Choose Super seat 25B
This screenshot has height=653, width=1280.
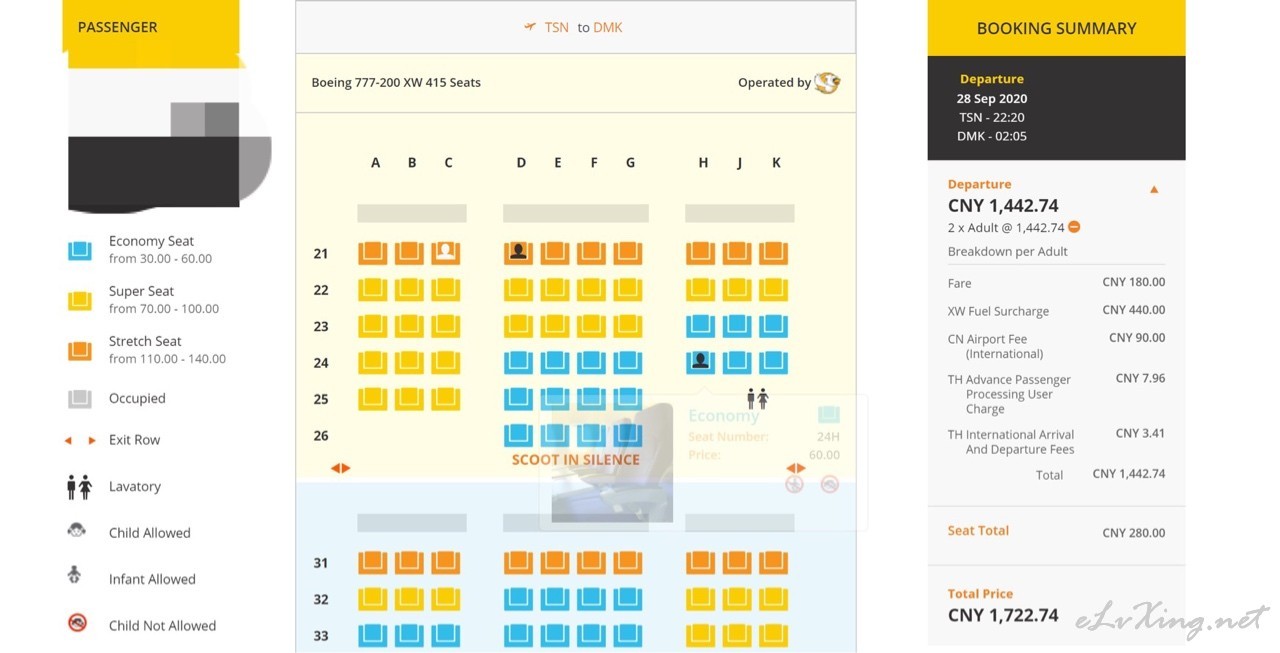(409, 399)
